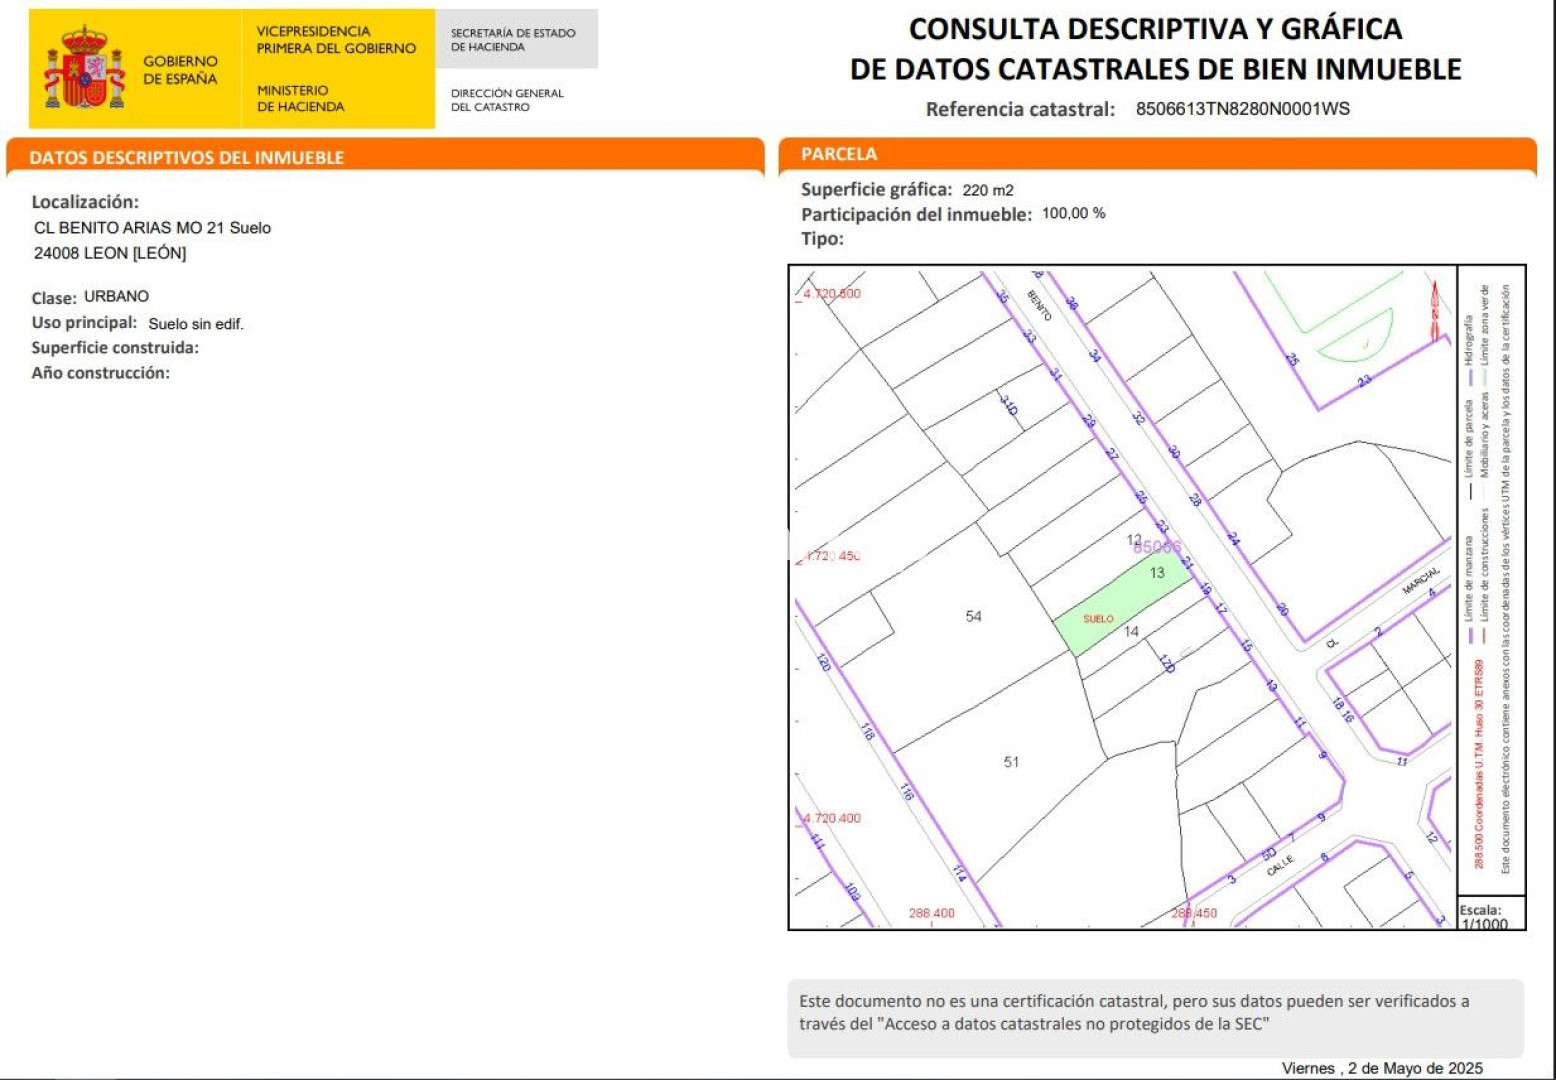Click the red north arrow on the map
This screenshot has width=1556, height=1080.
point(1435,308)
